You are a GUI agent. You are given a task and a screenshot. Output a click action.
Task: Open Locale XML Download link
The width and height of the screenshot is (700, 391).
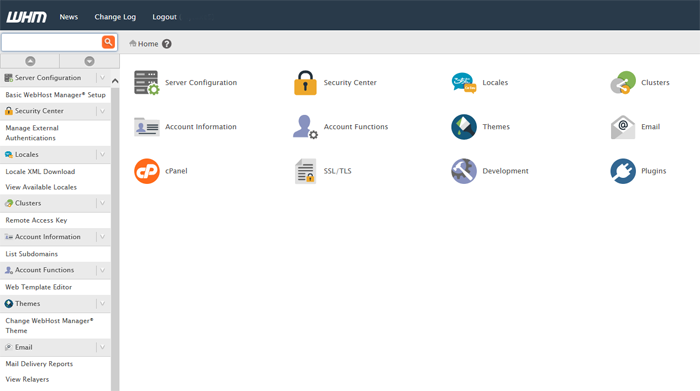click(40, 171)
